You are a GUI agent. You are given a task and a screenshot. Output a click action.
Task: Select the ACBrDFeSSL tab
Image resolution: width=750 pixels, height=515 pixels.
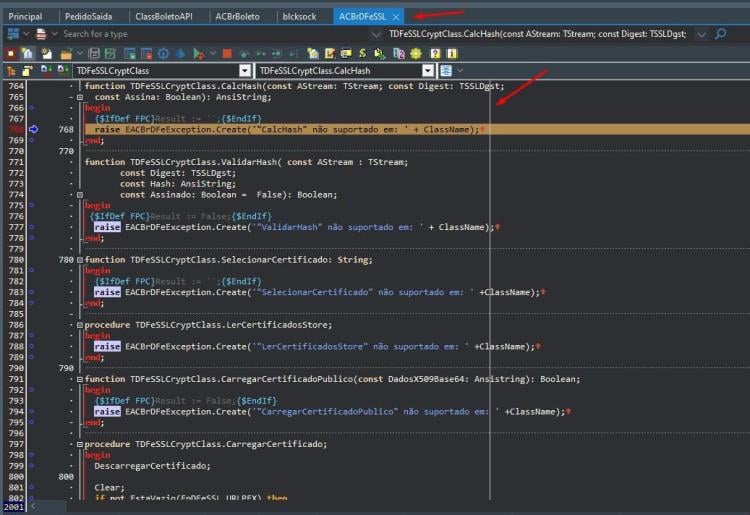point(362,16)
